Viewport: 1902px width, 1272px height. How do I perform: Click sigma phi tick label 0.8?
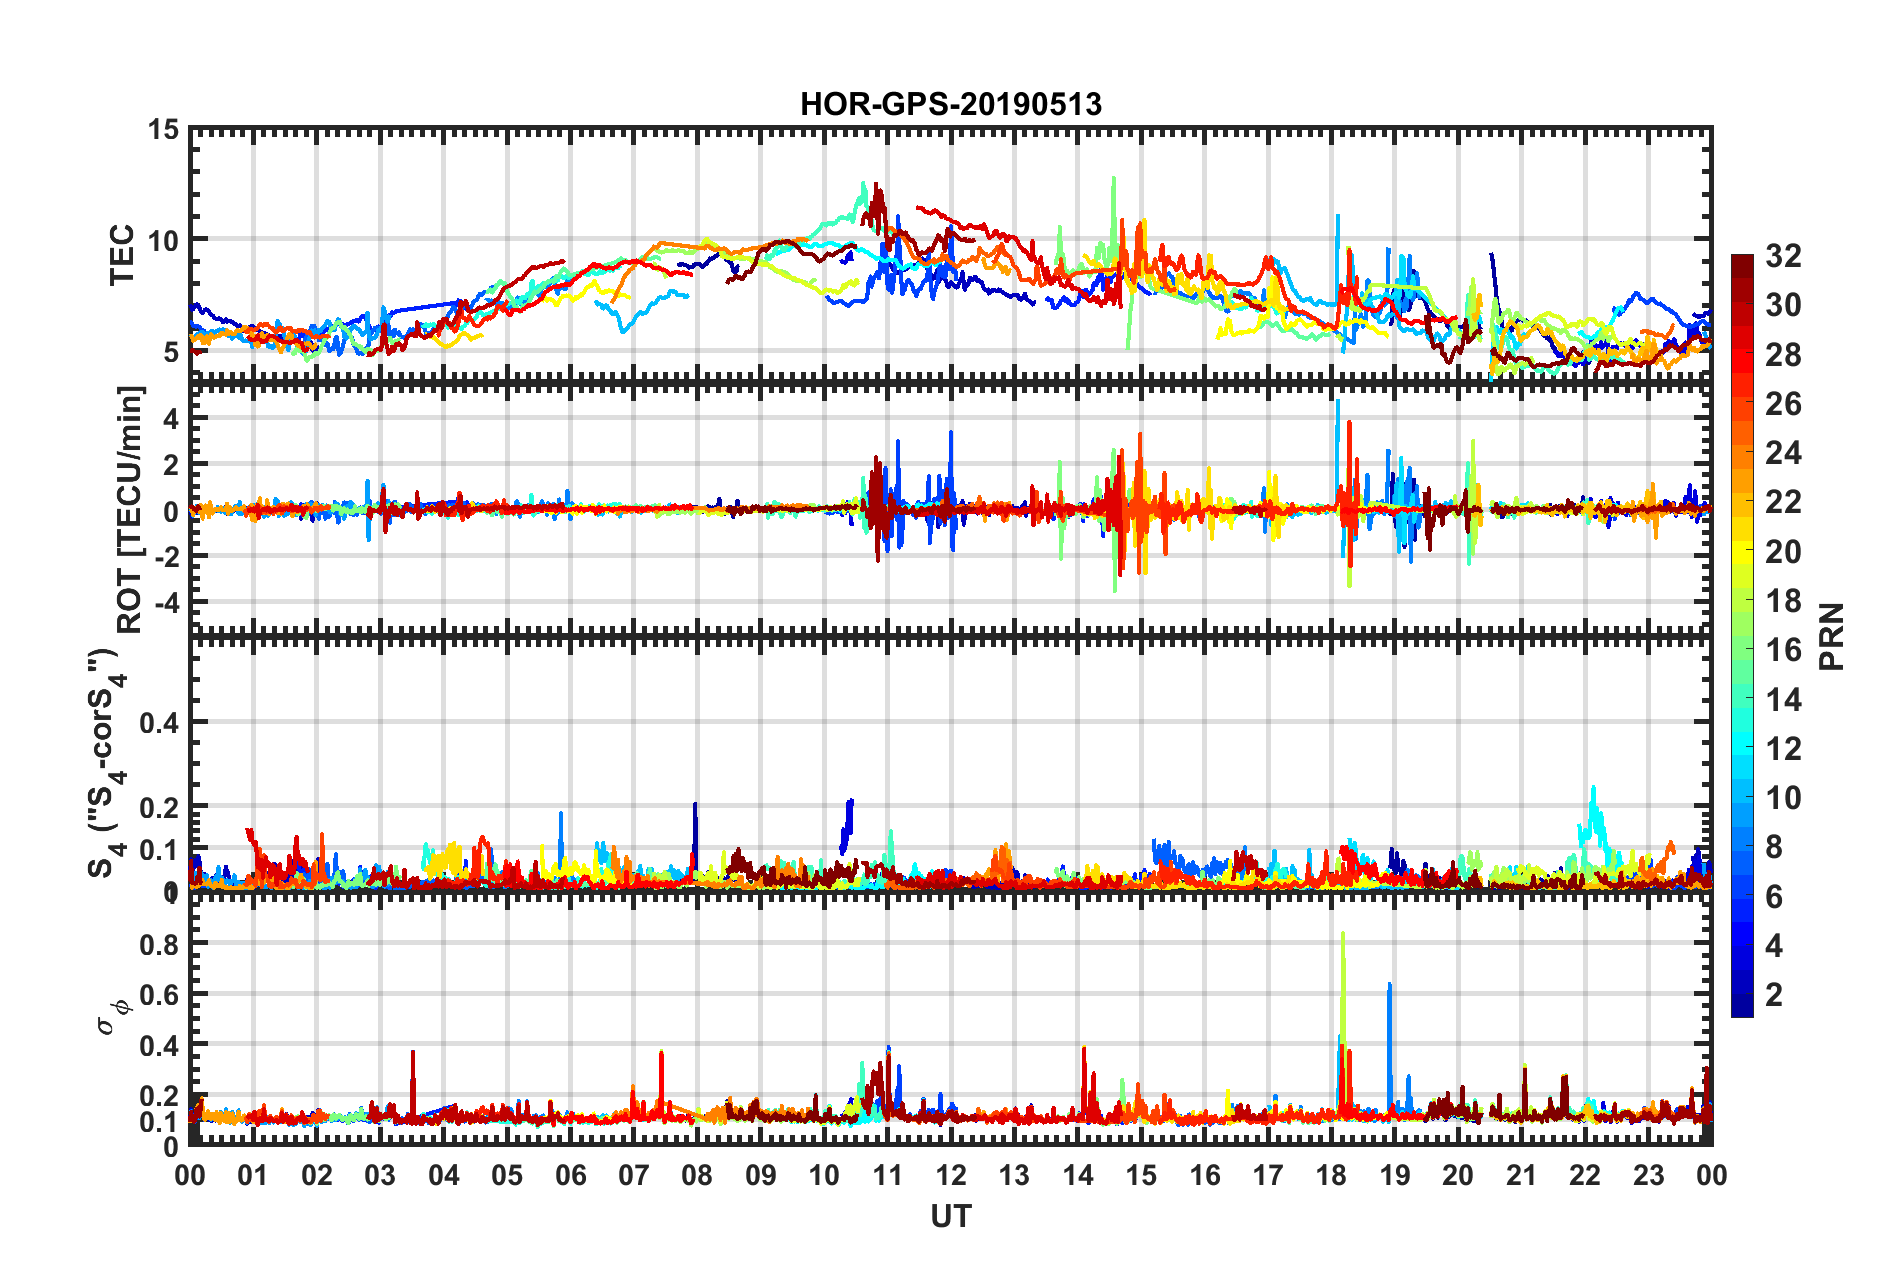pyautogui.click(x=159, y=944)
